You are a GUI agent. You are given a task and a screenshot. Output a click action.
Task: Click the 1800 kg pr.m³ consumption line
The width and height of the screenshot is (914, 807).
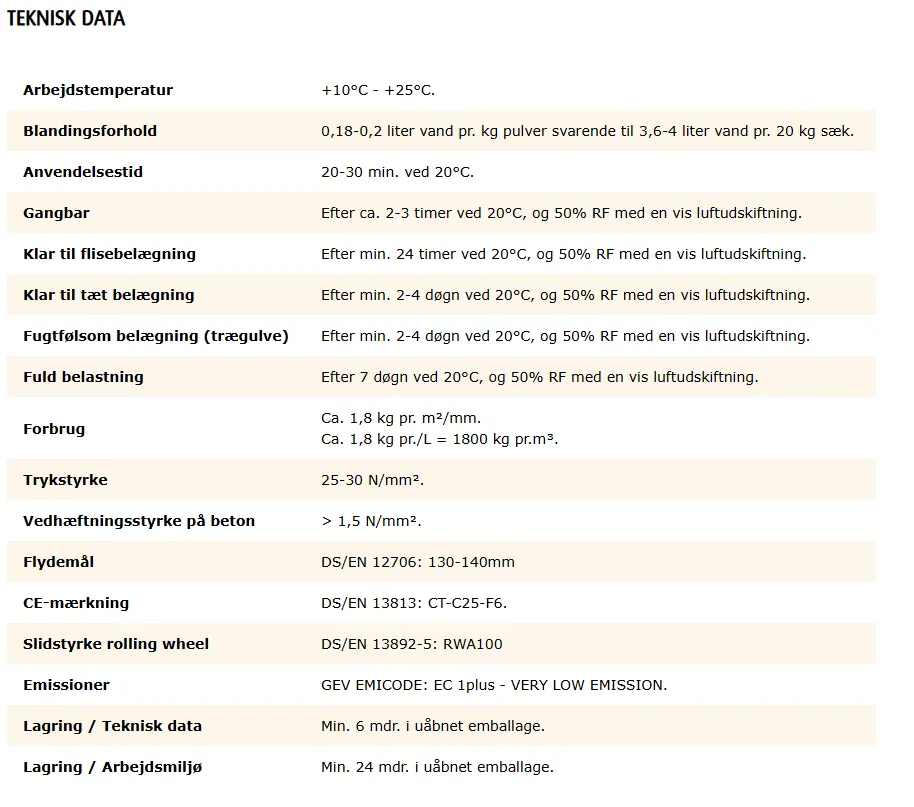click(x=439, y=439)
